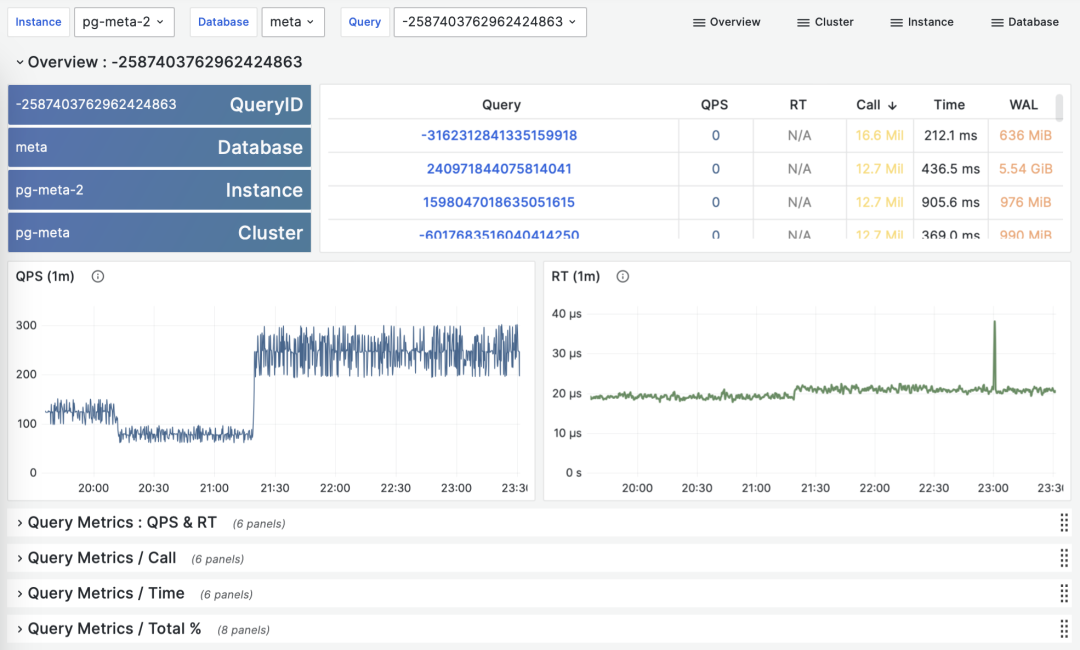Viewport: 1080px width, 650px height.
Task: Open the Overview dashboard link
Action: 726,22
